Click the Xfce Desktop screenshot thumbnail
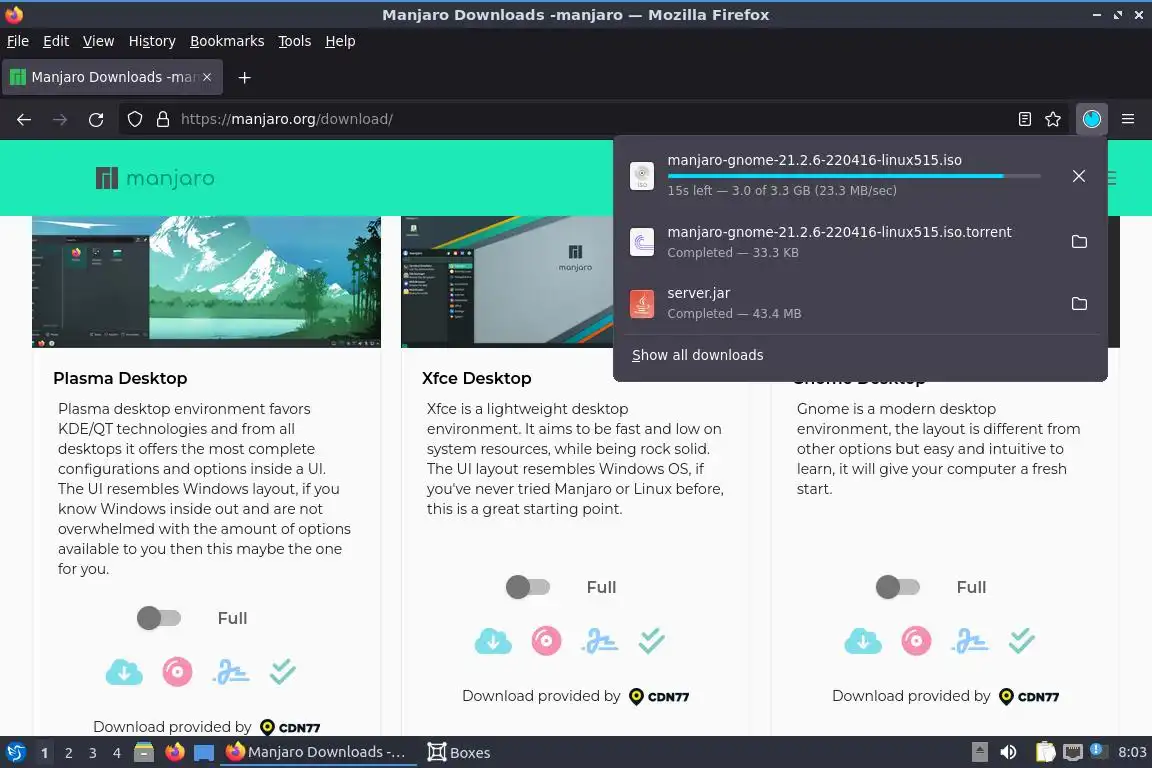This screenshot has height=768, width=1152. pyautogui.click(x=507, y=281)
